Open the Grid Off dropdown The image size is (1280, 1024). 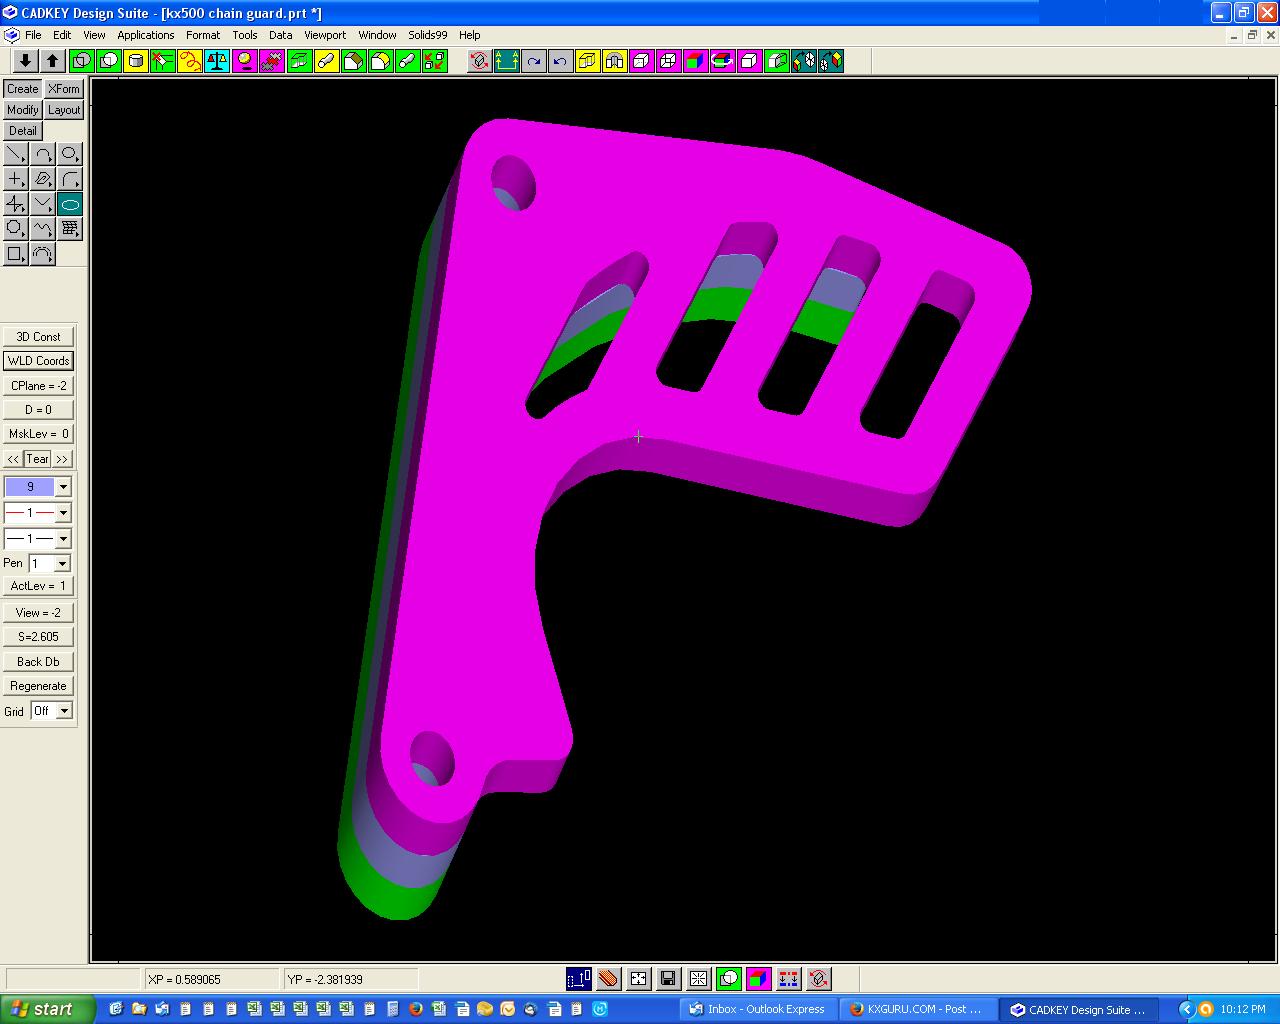64,710
